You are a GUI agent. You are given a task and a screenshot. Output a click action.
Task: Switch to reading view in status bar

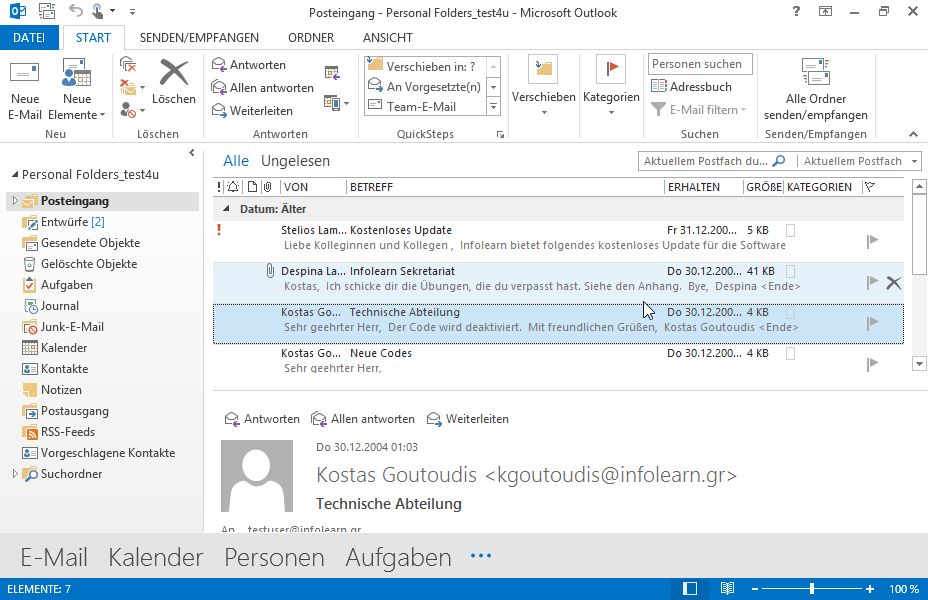[727, 589]
